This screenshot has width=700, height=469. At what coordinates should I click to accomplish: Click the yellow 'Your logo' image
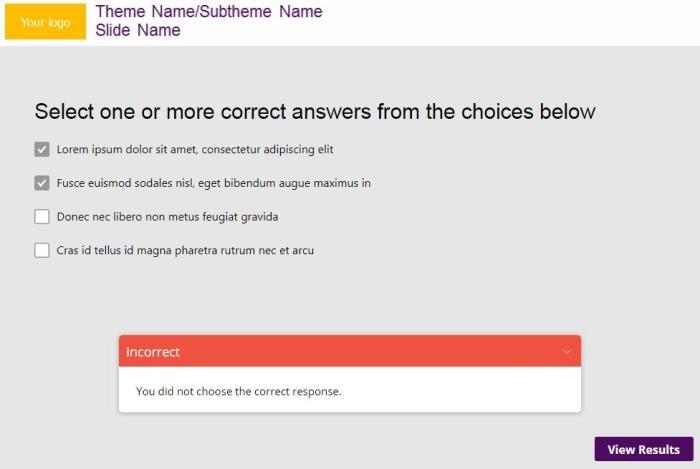tap(45, 22)
